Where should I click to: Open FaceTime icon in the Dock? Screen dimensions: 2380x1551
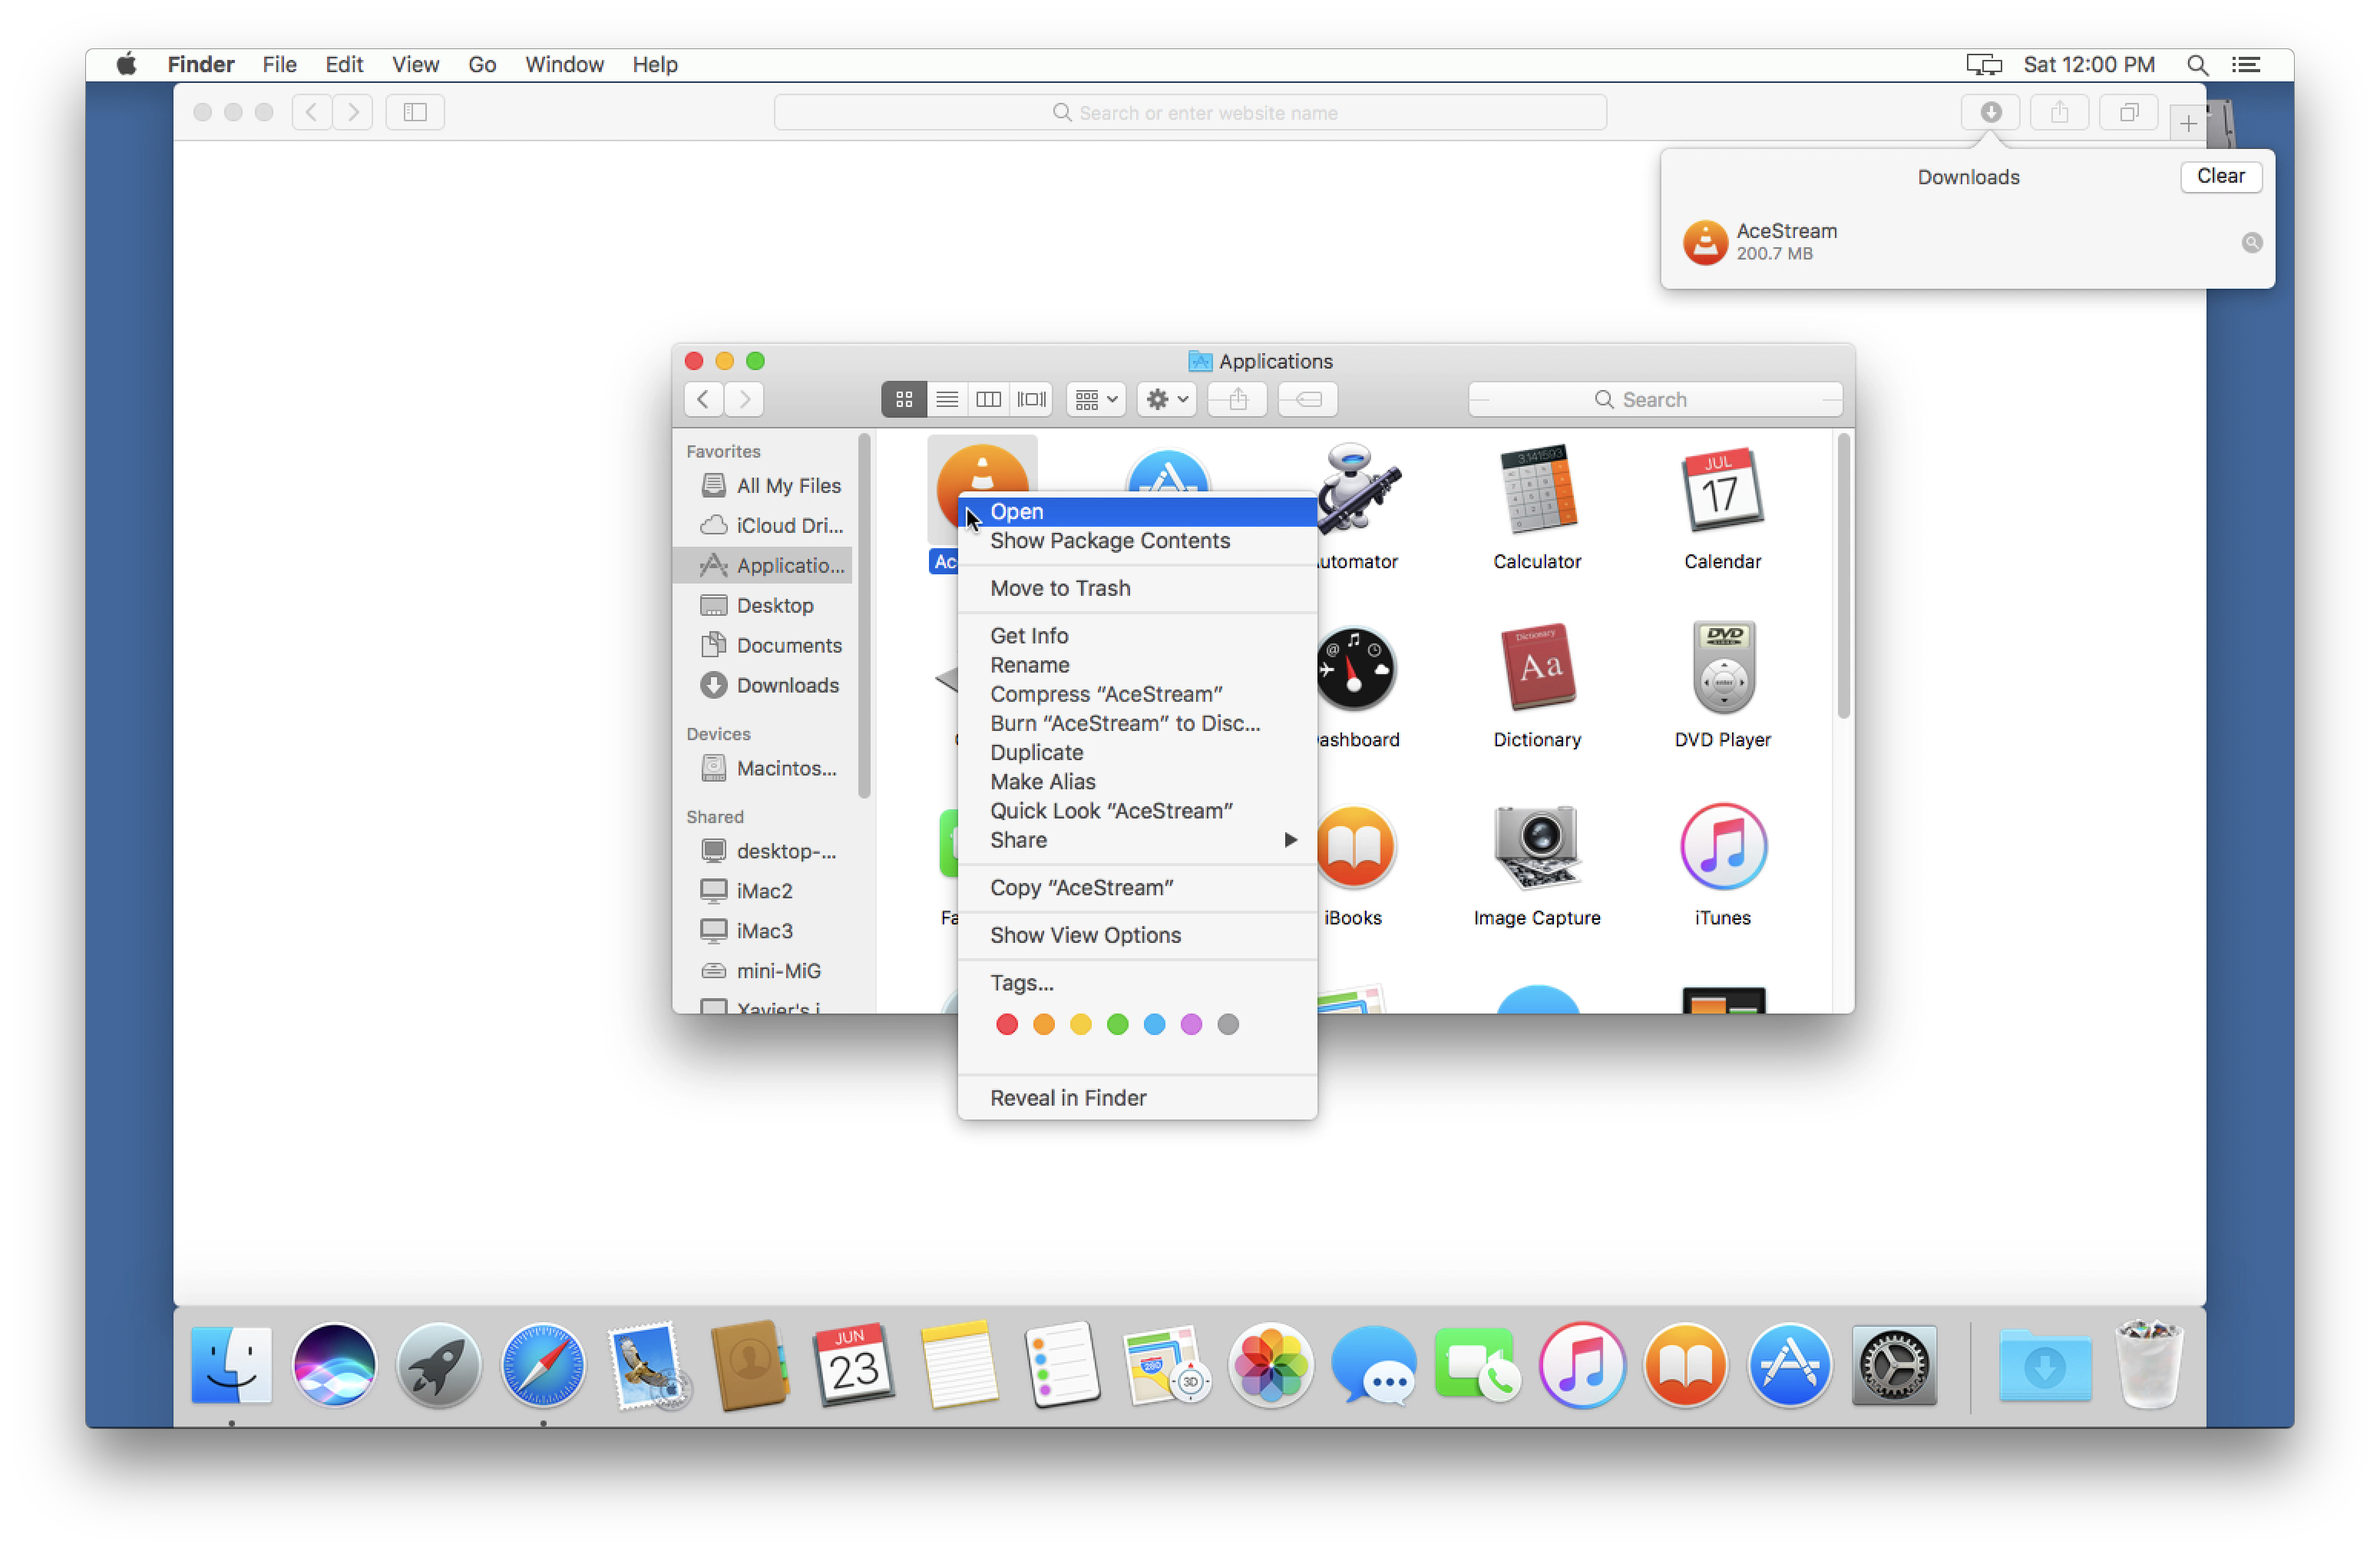click(1478, 1365)
